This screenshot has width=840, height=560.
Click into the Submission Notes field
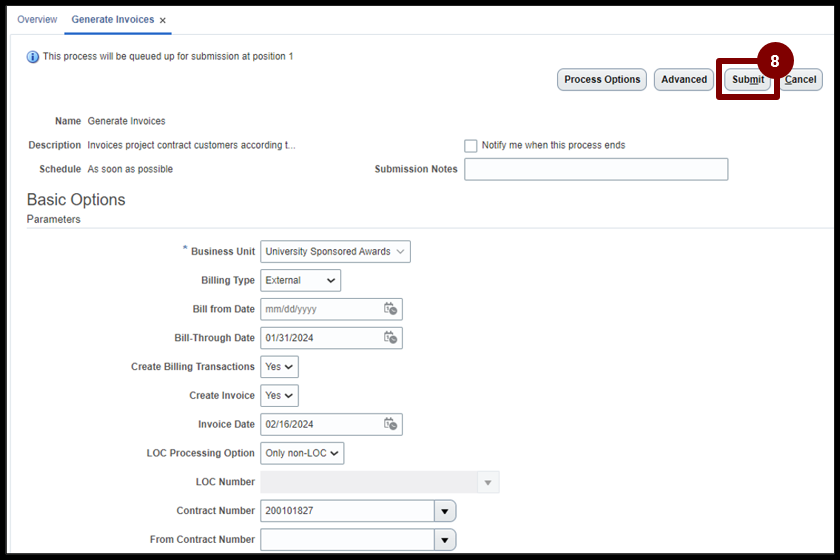[x=596, y=169]
